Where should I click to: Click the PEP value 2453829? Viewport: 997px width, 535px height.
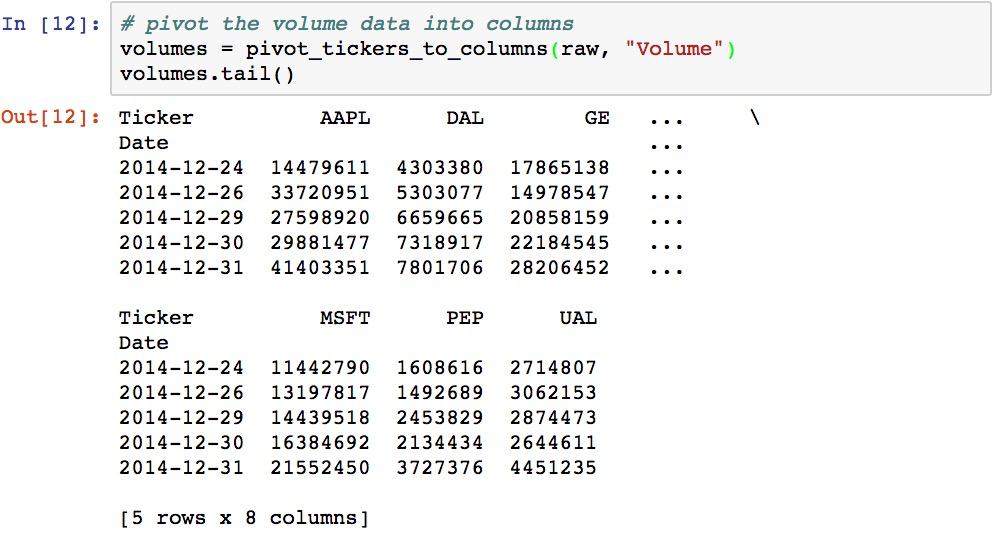click(440, 417)
